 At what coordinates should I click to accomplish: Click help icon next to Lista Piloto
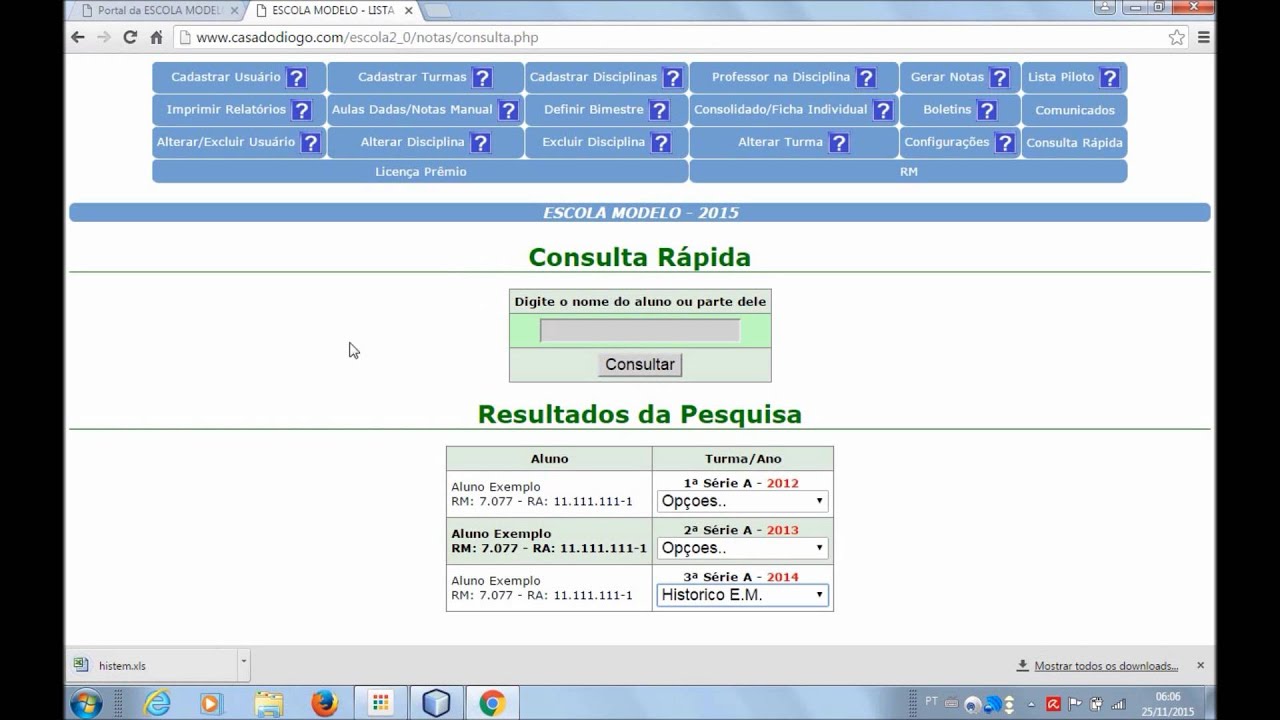[1109, 78]
